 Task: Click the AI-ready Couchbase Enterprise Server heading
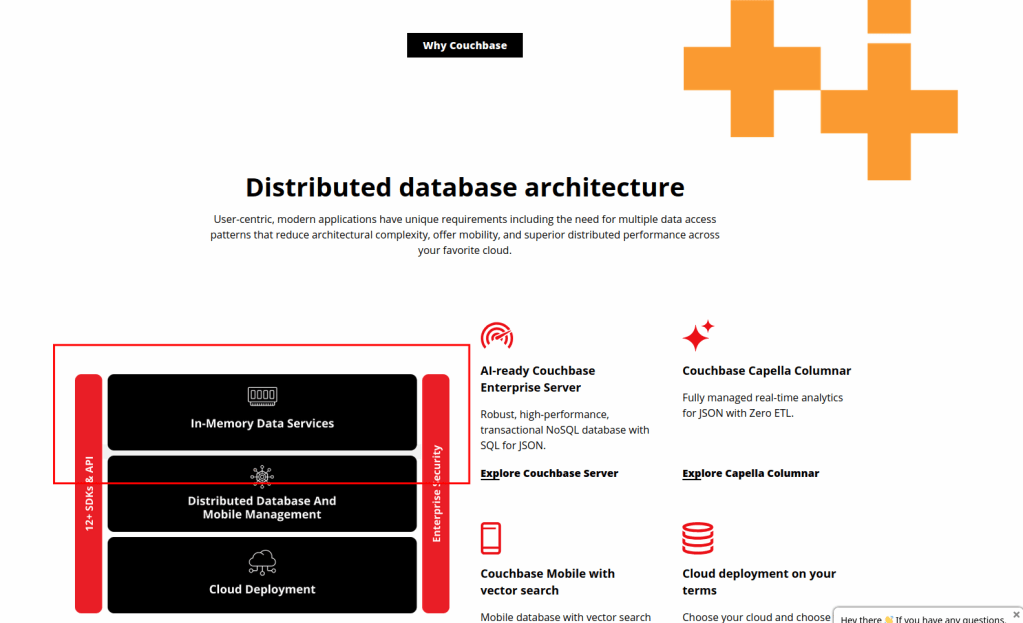click(x=537, y=379)
